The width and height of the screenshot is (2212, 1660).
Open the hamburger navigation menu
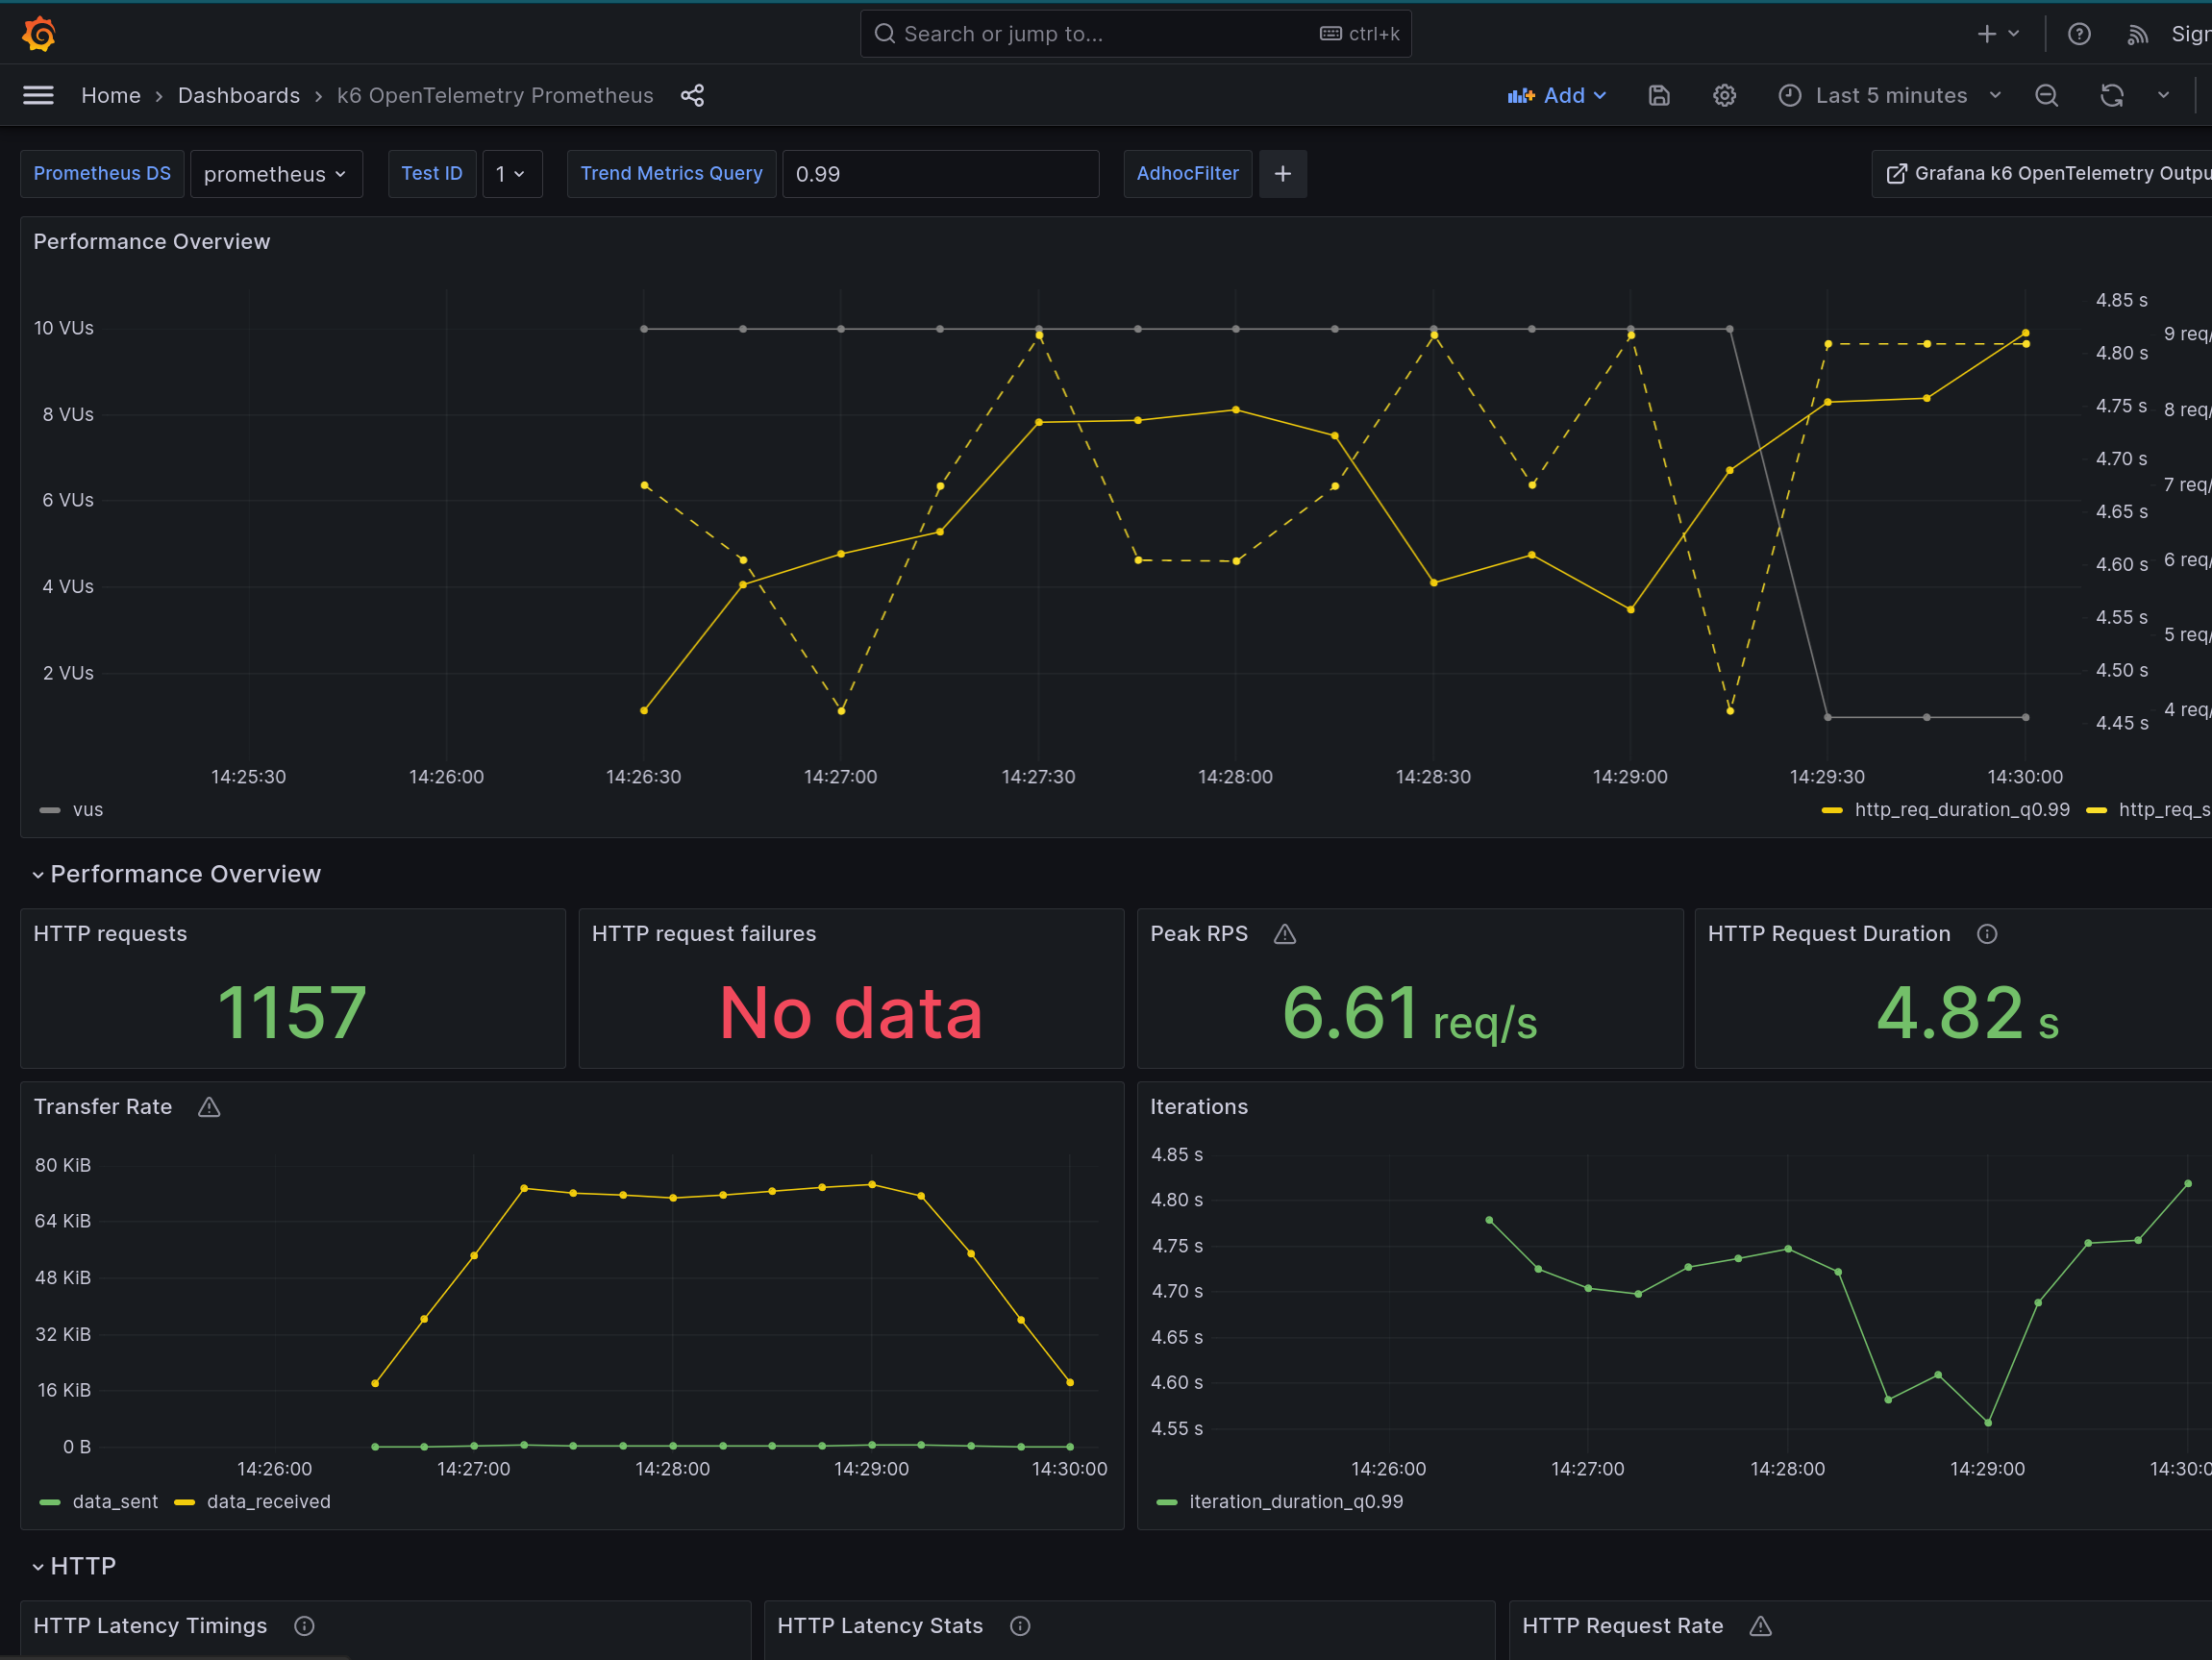click(x=38, y=95)
